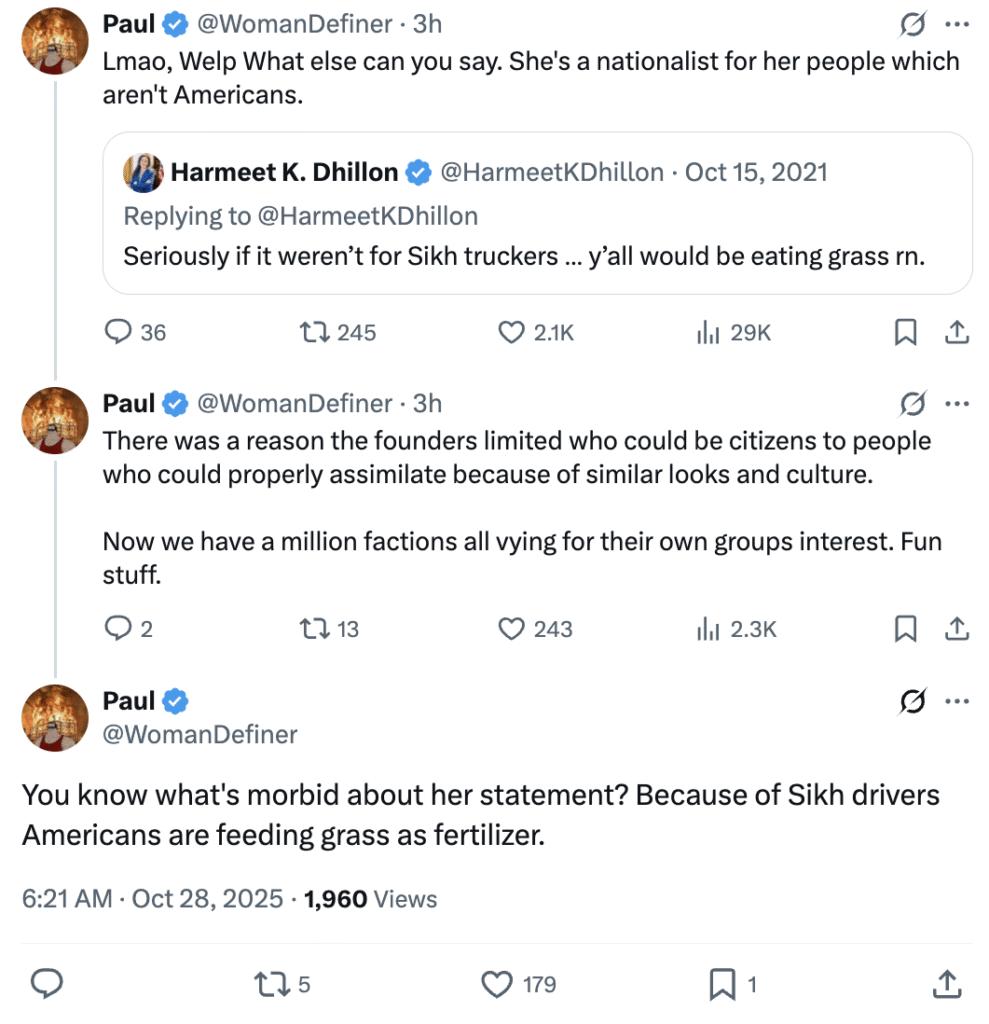Like the second tweet with 243 likes
The width and height of the screenshot is (989, 1024).
tap(512, 629)
